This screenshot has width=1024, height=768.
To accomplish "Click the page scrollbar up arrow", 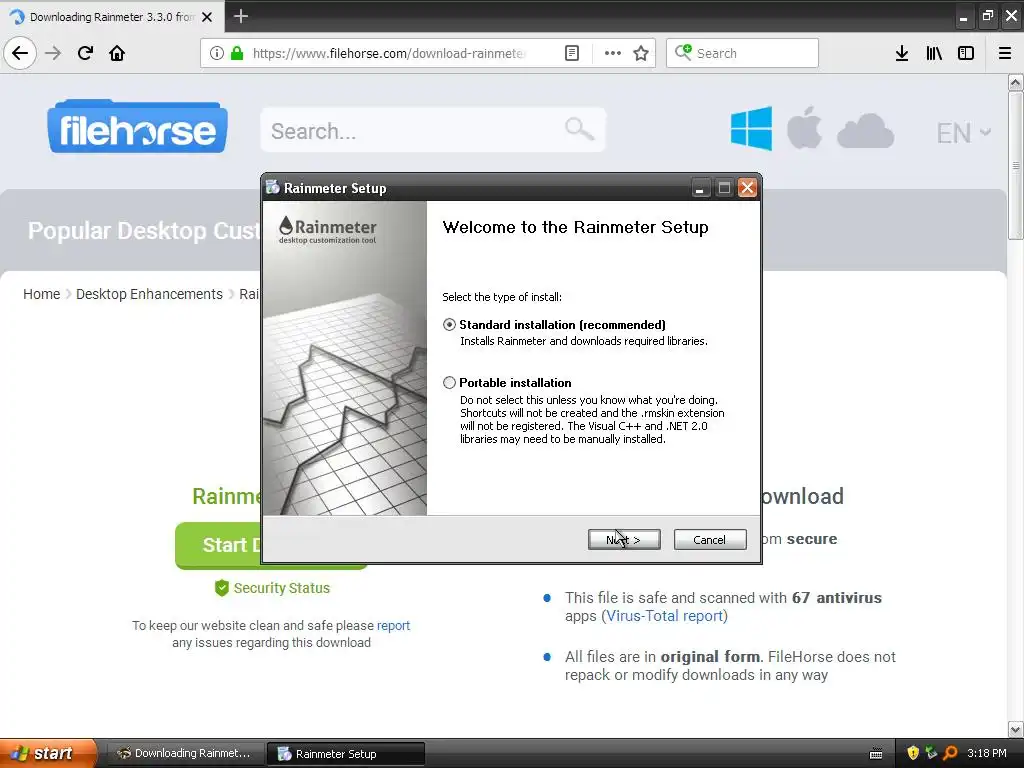I will click(1015, 82).
